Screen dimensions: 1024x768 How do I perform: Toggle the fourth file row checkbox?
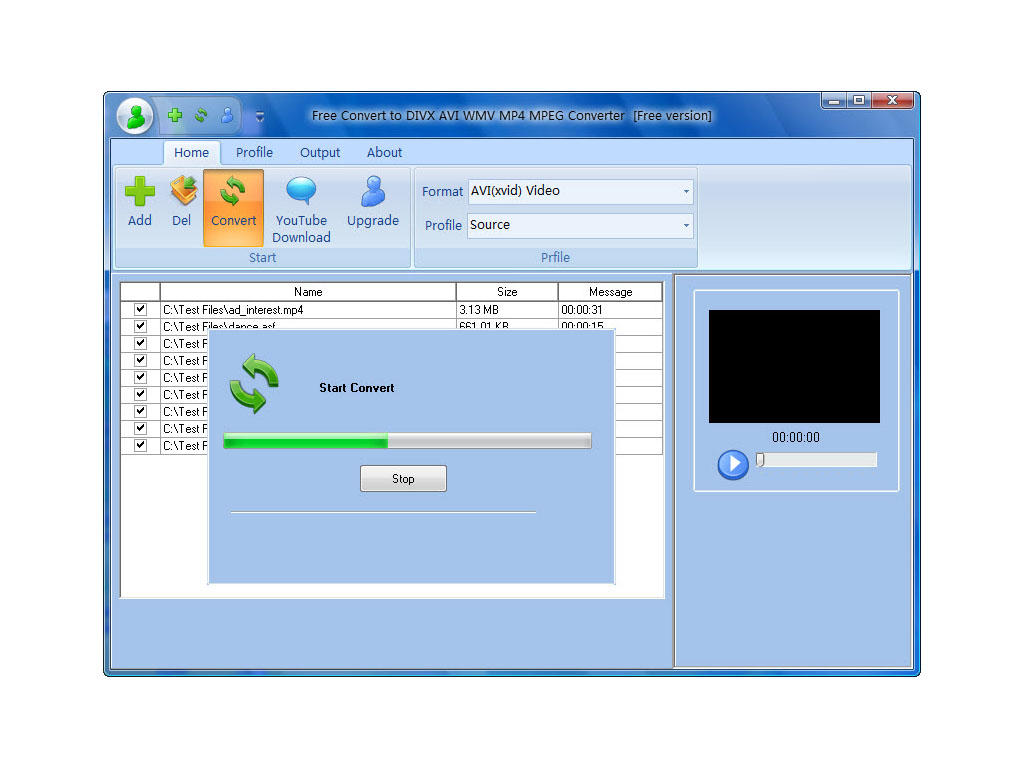[x=140, y=360]
